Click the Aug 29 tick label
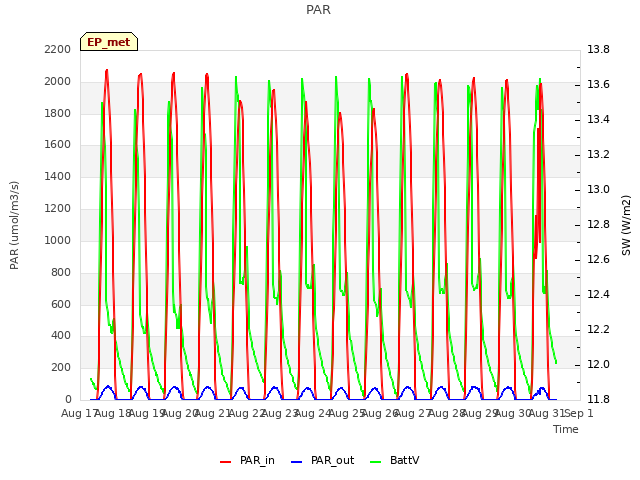This screenshot has height=480, width=640. coord(480,413)
